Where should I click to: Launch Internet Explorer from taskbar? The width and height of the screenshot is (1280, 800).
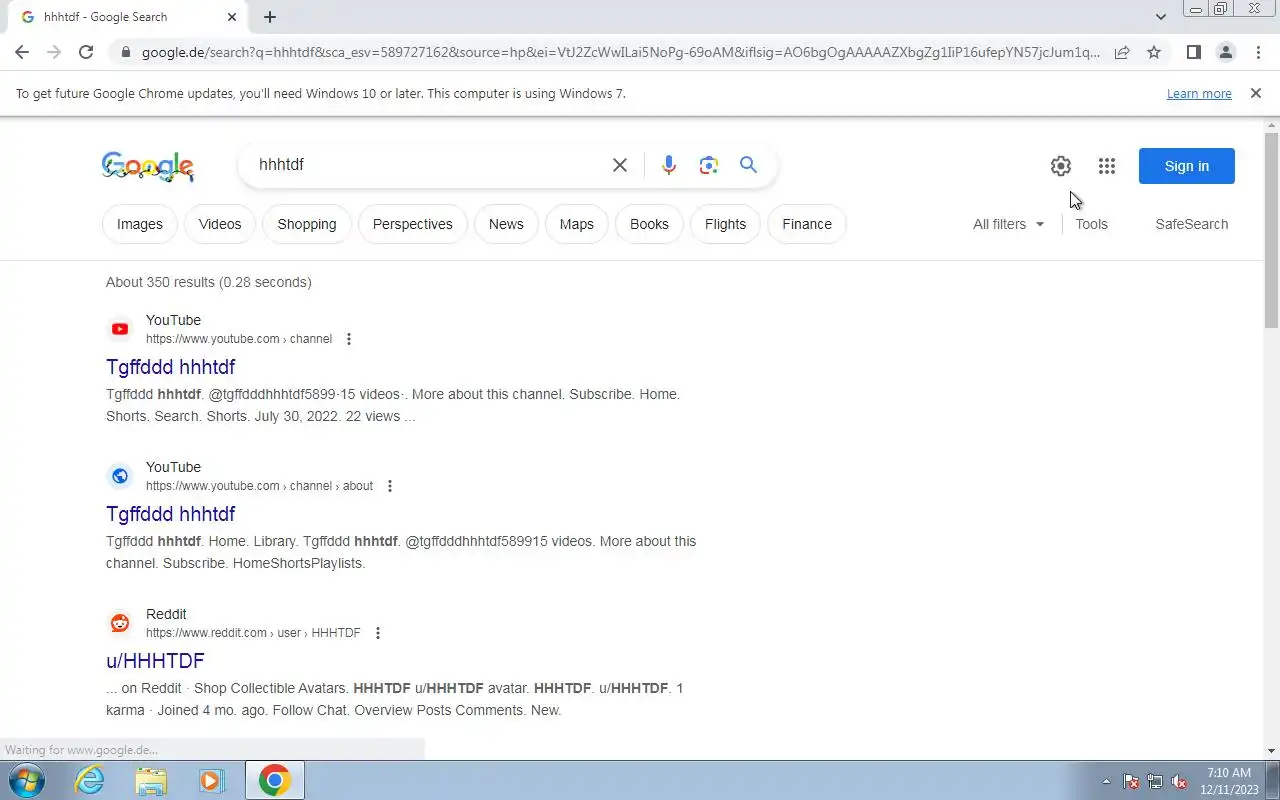tap(90, 780)
